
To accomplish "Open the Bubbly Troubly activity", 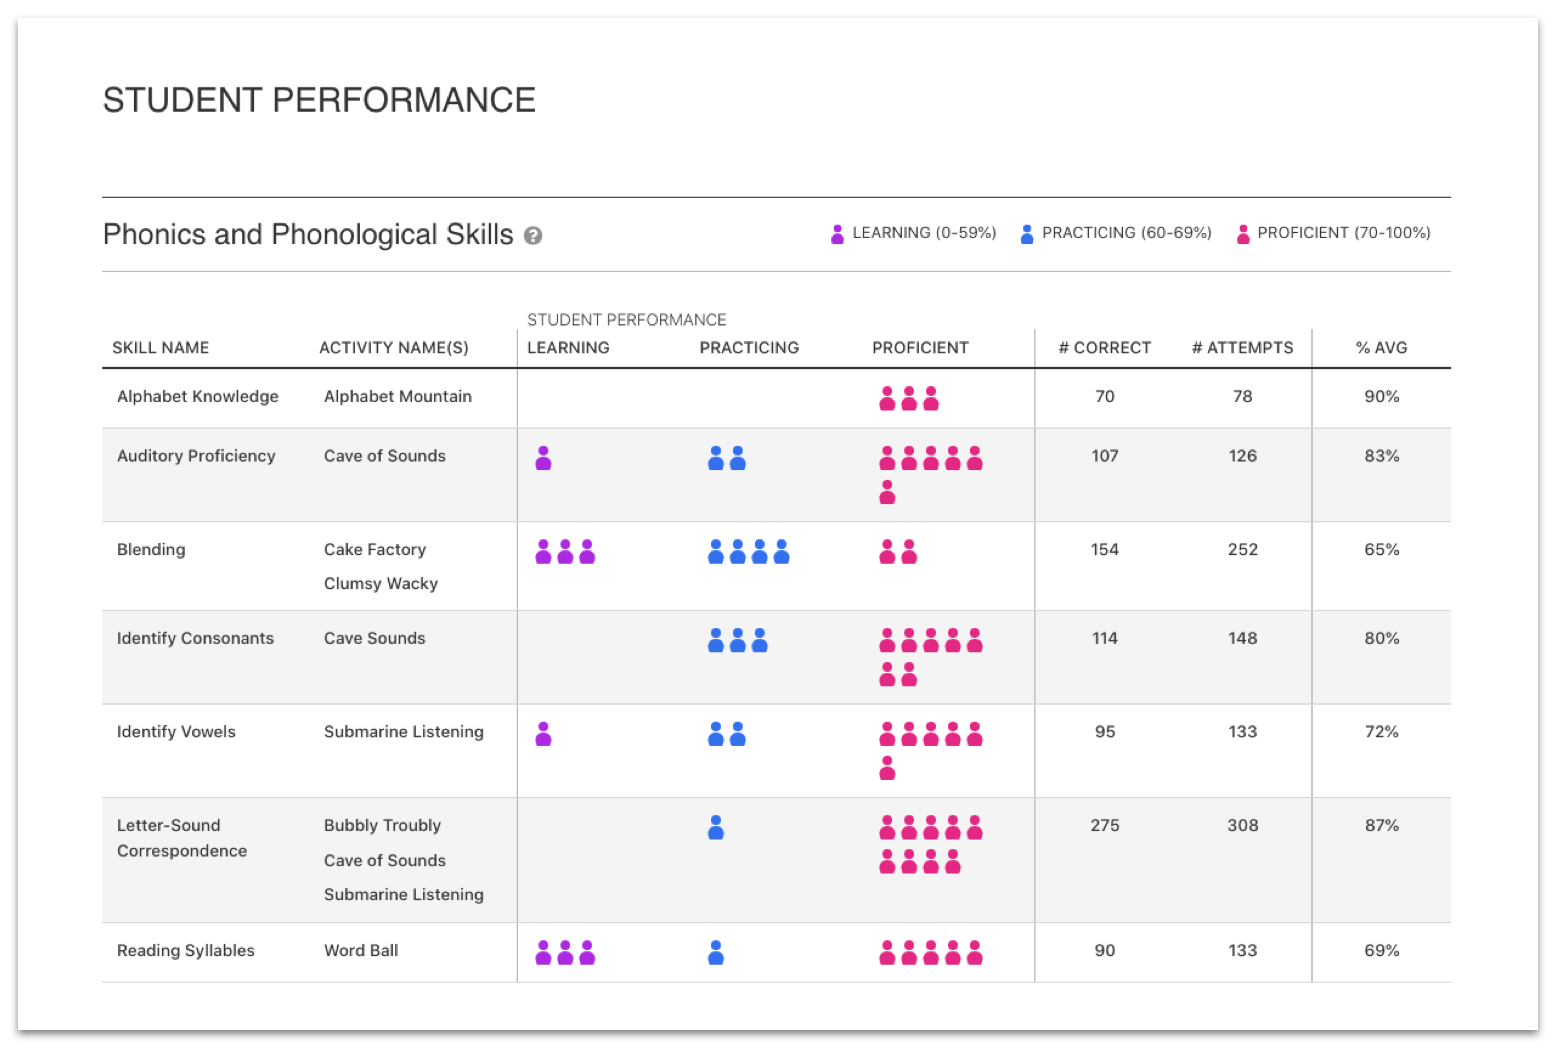I will coord(382,826).
